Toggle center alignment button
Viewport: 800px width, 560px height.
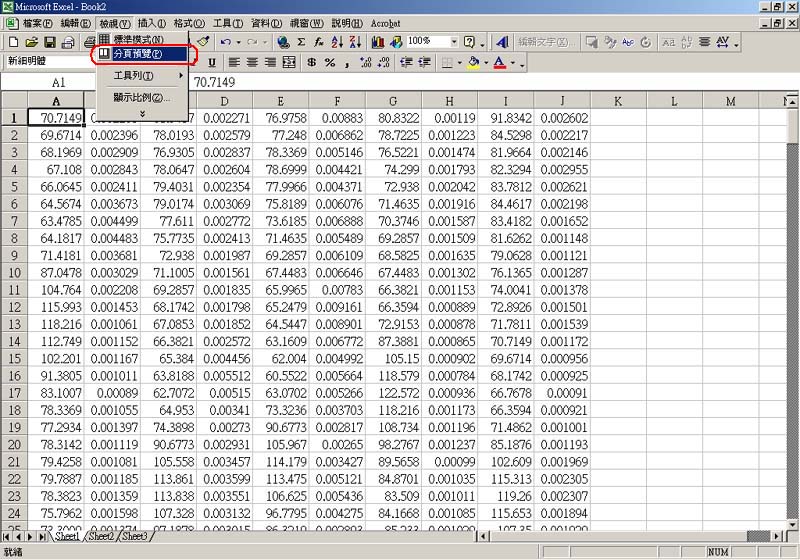[251, 62]
